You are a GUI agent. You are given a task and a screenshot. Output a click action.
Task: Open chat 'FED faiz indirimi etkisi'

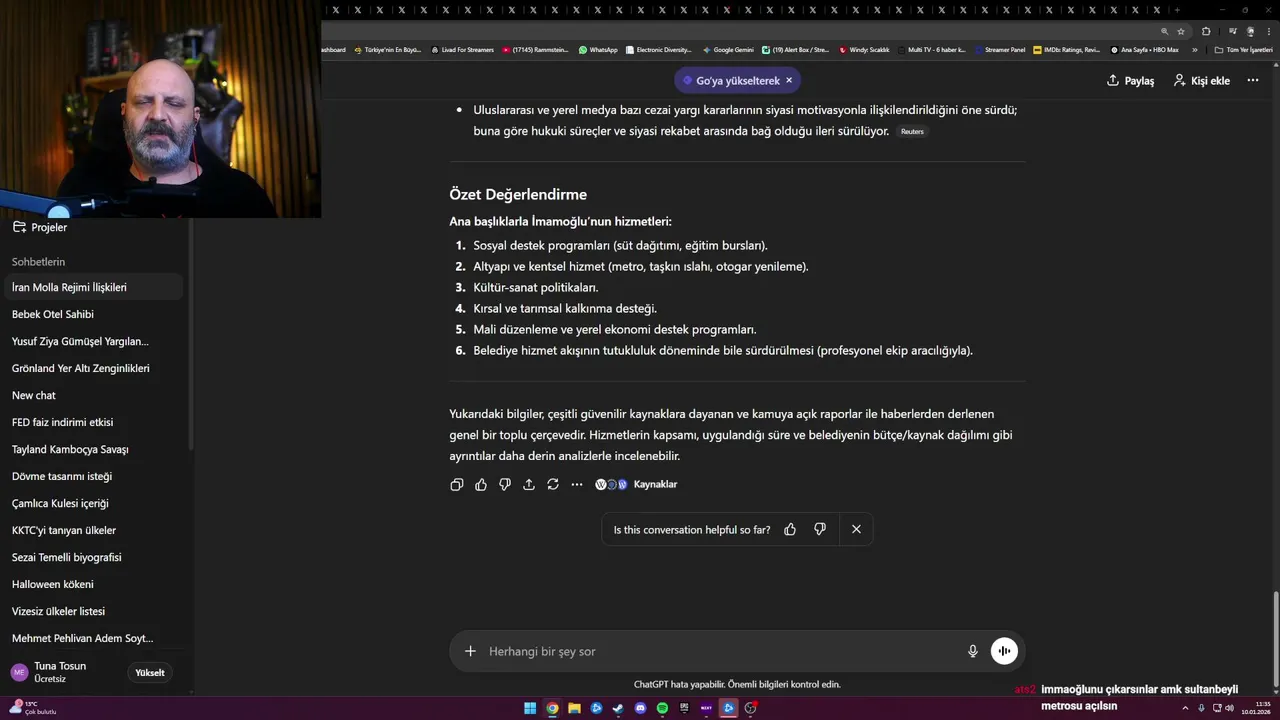tap(92, 422)
